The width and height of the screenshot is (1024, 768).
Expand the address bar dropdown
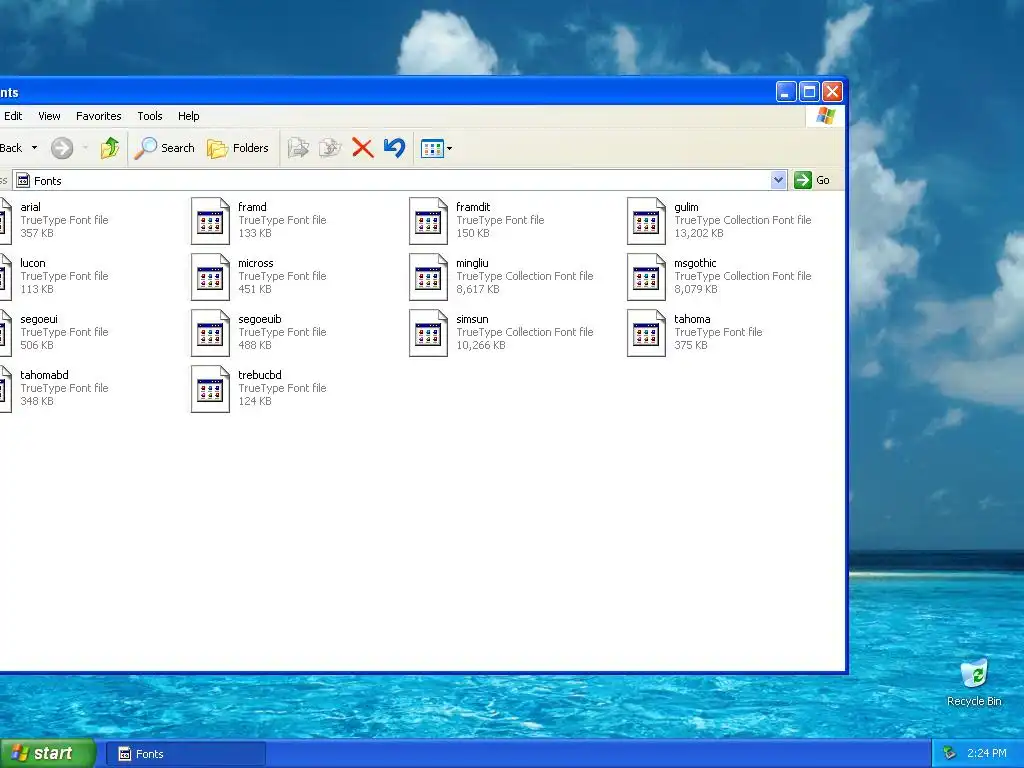point(778,180)
